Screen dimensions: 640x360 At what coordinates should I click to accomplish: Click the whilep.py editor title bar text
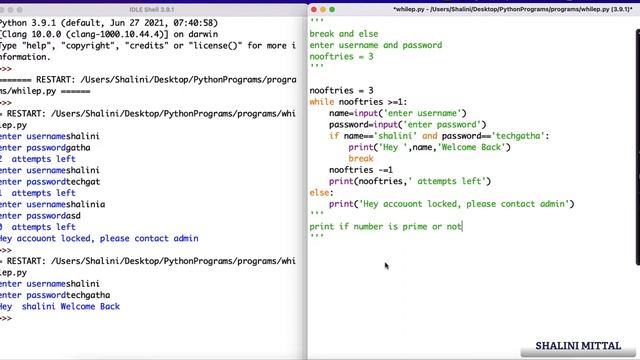click(x=513, y=9)
